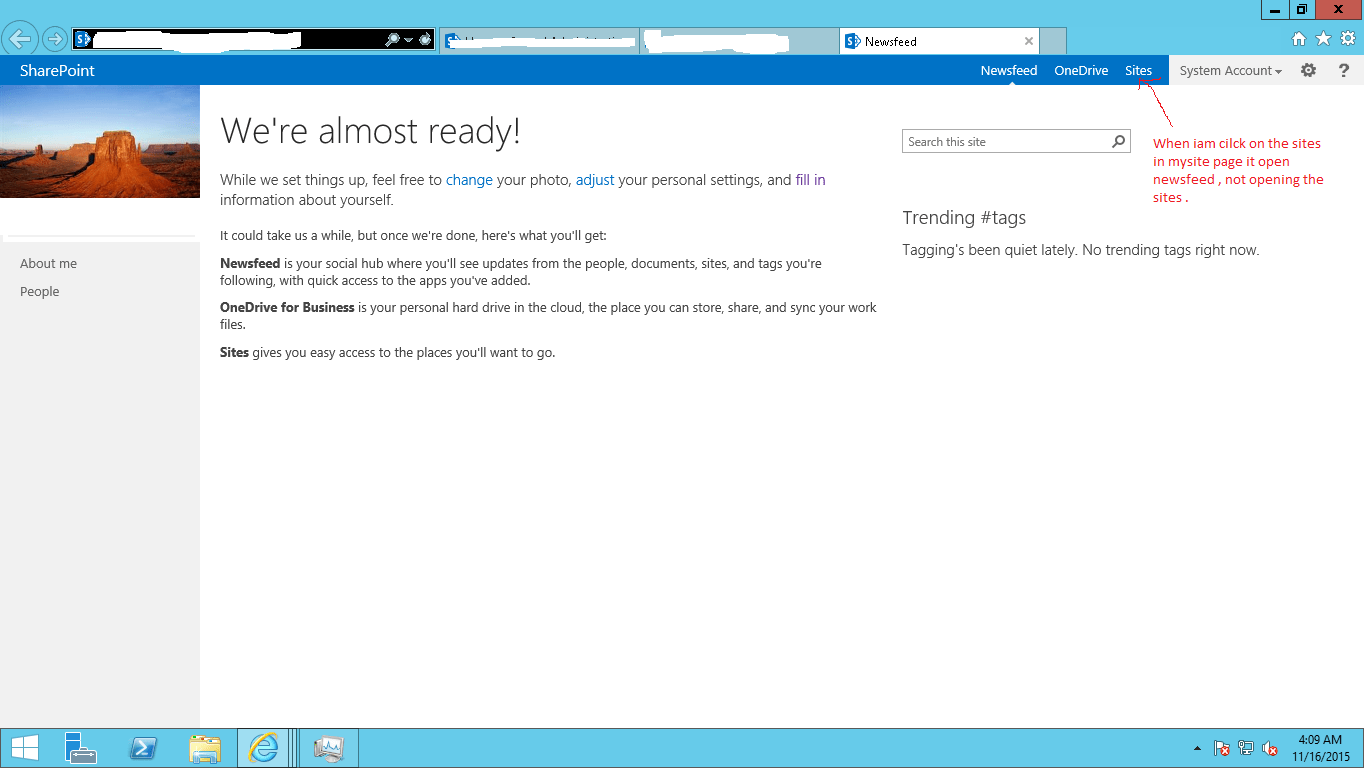Viewport: 1364px width, 768px height.
Task: Click the search magnifier next to 'Search this site'
Action: coord(1119,142)
